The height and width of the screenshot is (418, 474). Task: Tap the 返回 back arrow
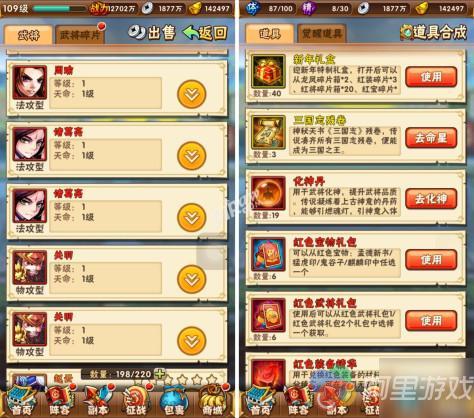(205, 33)
